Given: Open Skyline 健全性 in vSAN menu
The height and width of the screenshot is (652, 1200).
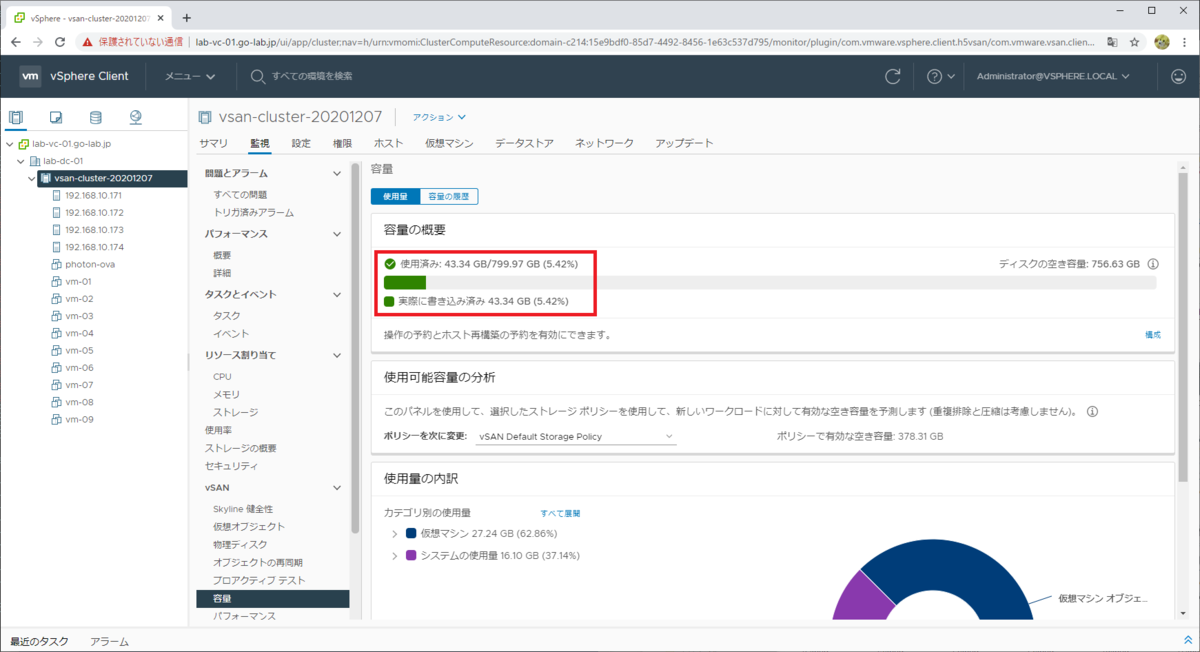Looking at the screenshot, I should click(x=243, y=509).
